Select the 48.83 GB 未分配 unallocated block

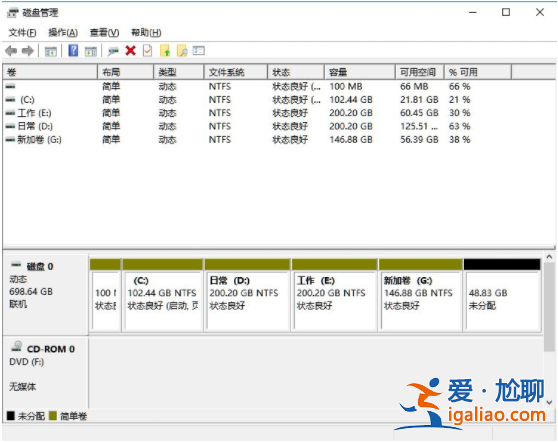[x=502, y=295]
